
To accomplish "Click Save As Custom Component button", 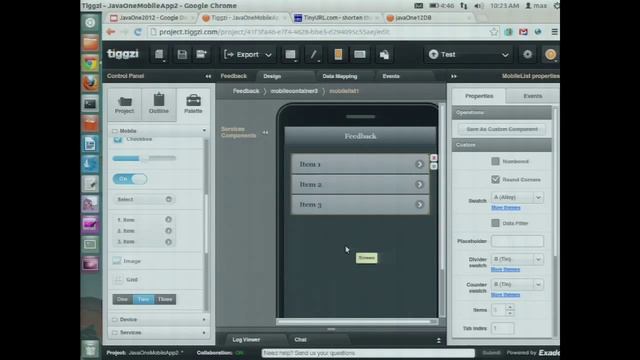I will 502,129.
